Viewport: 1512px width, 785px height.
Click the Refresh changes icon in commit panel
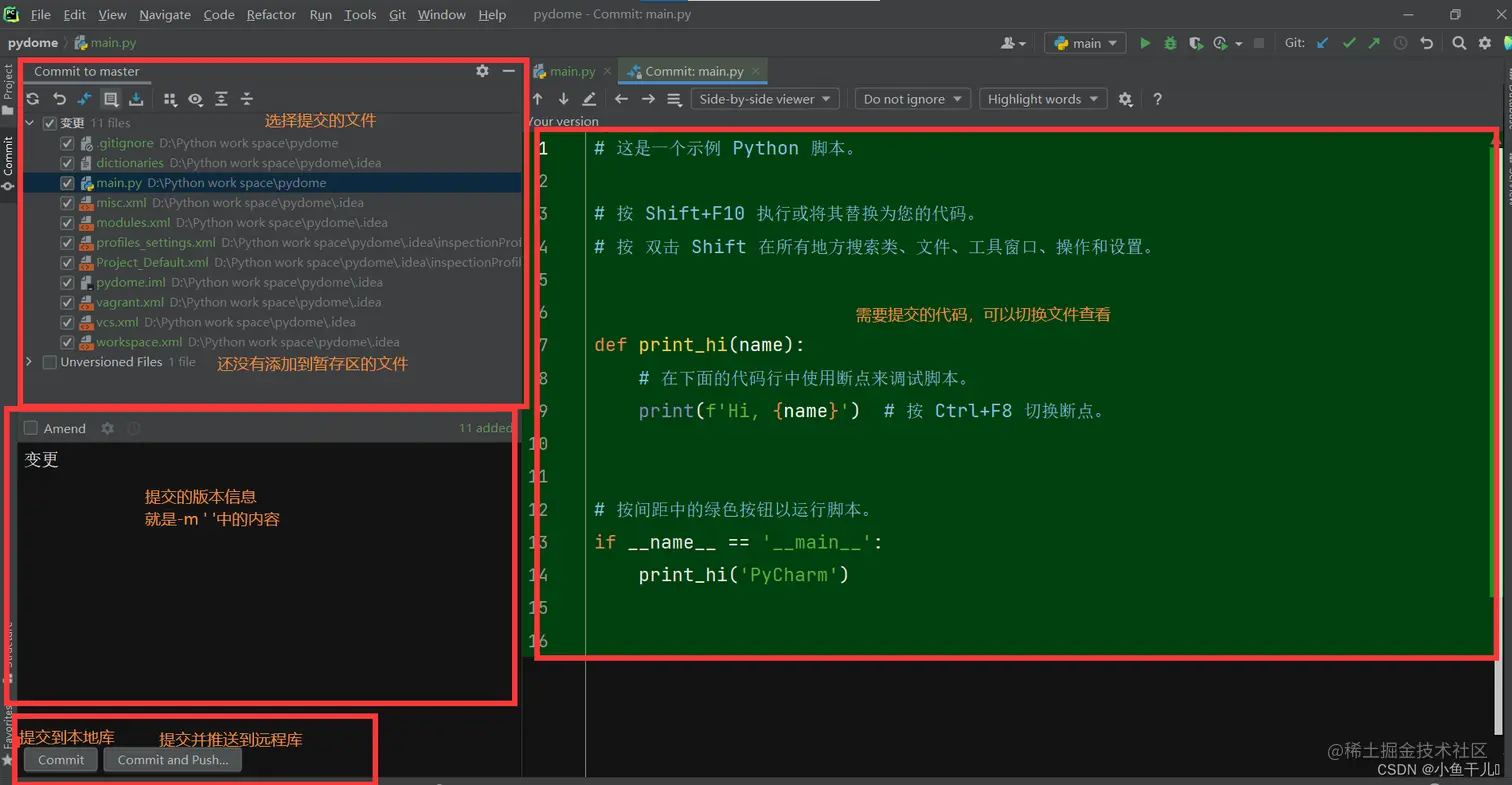pyautogui.click(x=33, y=99)
